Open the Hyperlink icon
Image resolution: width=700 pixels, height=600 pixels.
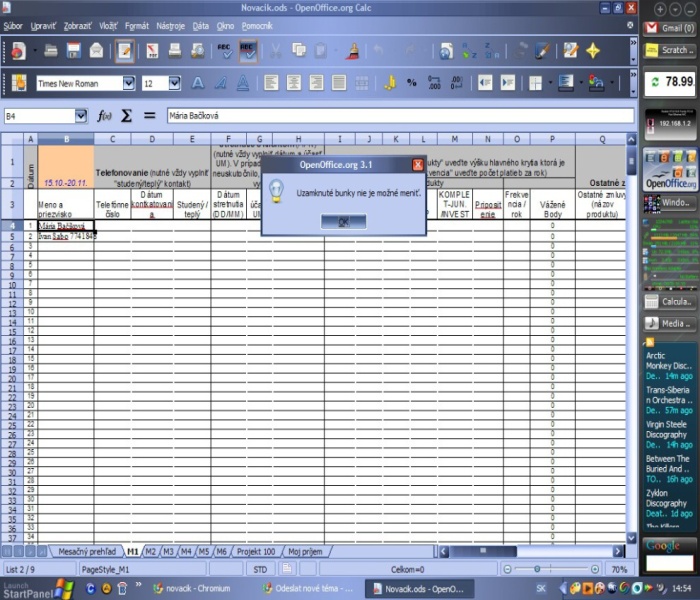tap(446, 51)
